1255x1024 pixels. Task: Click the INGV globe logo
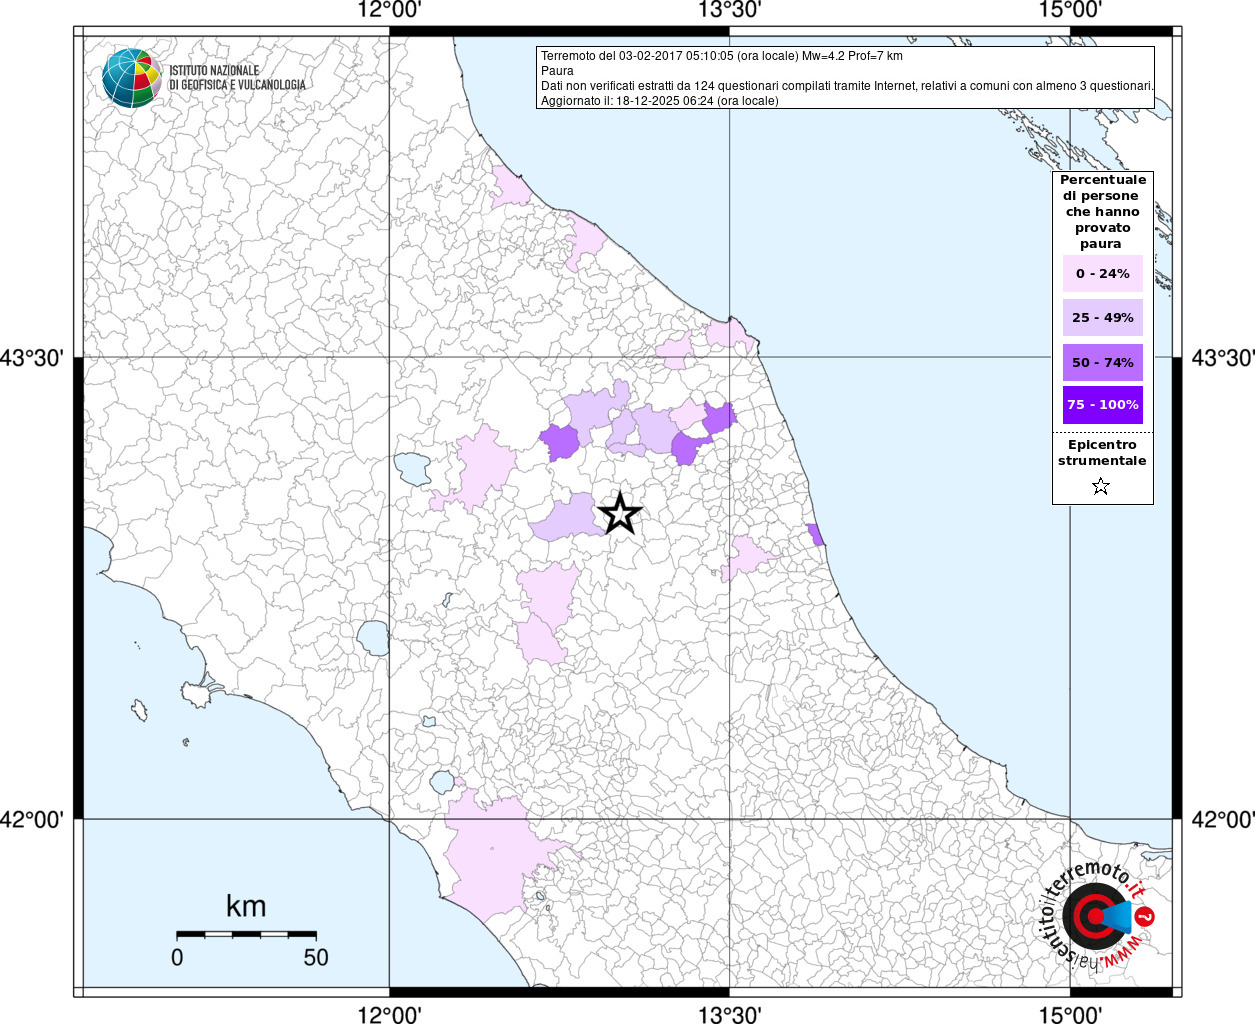pyautogui.click(x=131, y=77)
